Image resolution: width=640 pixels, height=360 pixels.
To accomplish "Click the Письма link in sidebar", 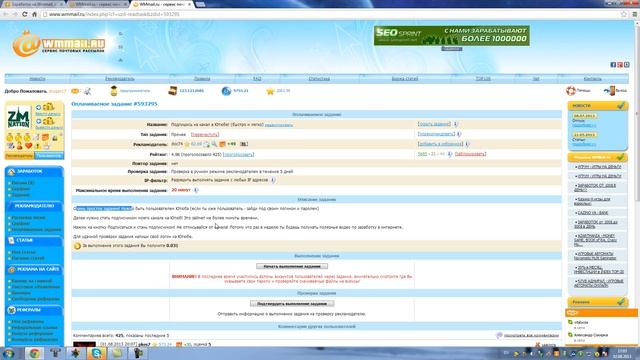I will click(x=22, y=183).
